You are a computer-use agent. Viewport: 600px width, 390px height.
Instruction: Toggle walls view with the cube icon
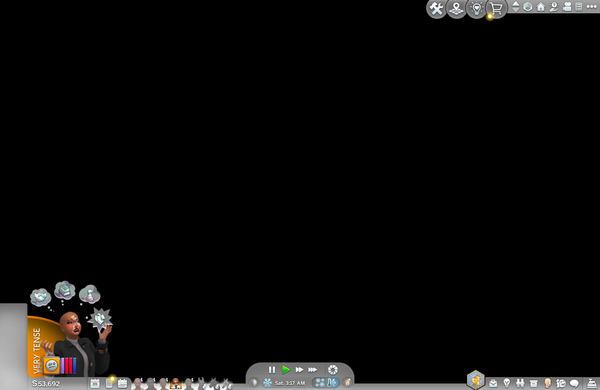coord(528,7)
